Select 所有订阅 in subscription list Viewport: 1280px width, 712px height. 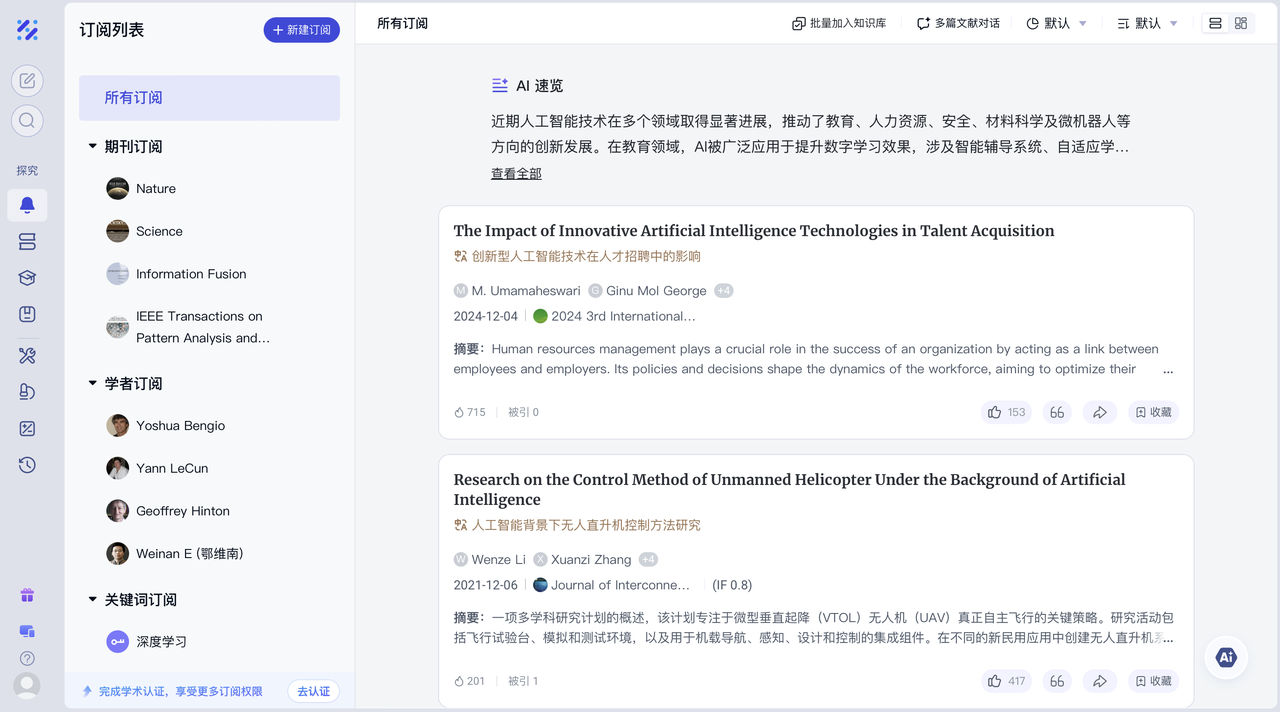(209, 98)
